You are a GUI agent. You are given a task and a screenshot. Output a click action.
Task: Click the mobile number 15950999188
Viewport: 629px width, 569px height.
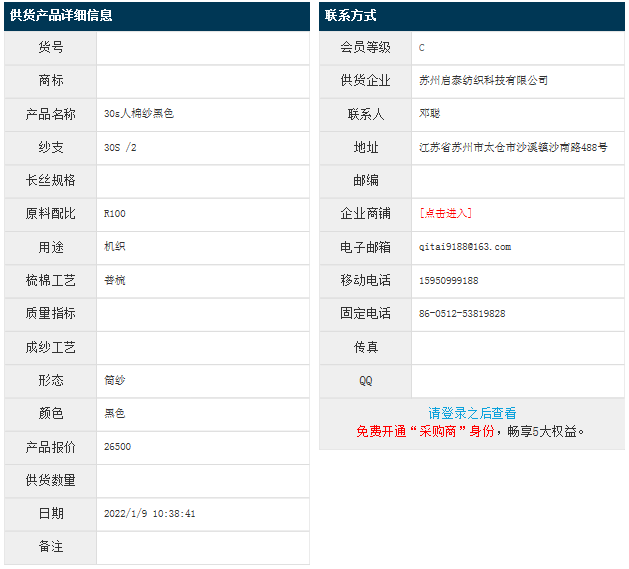pos(449,280)
